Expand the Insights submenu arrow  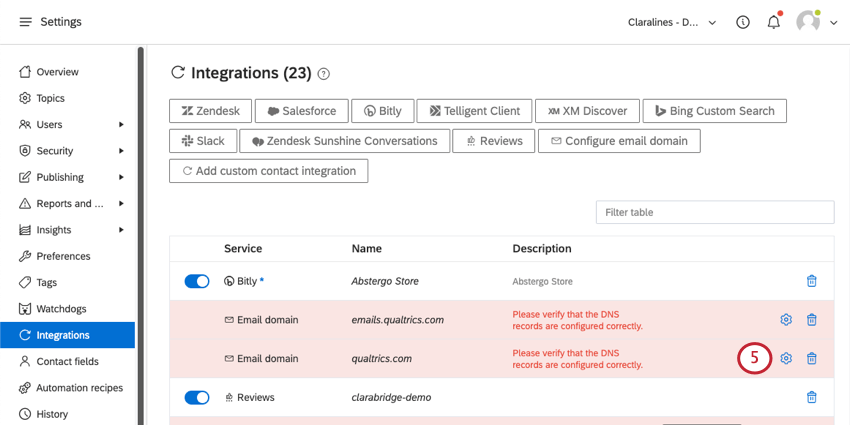coord(121,230)
